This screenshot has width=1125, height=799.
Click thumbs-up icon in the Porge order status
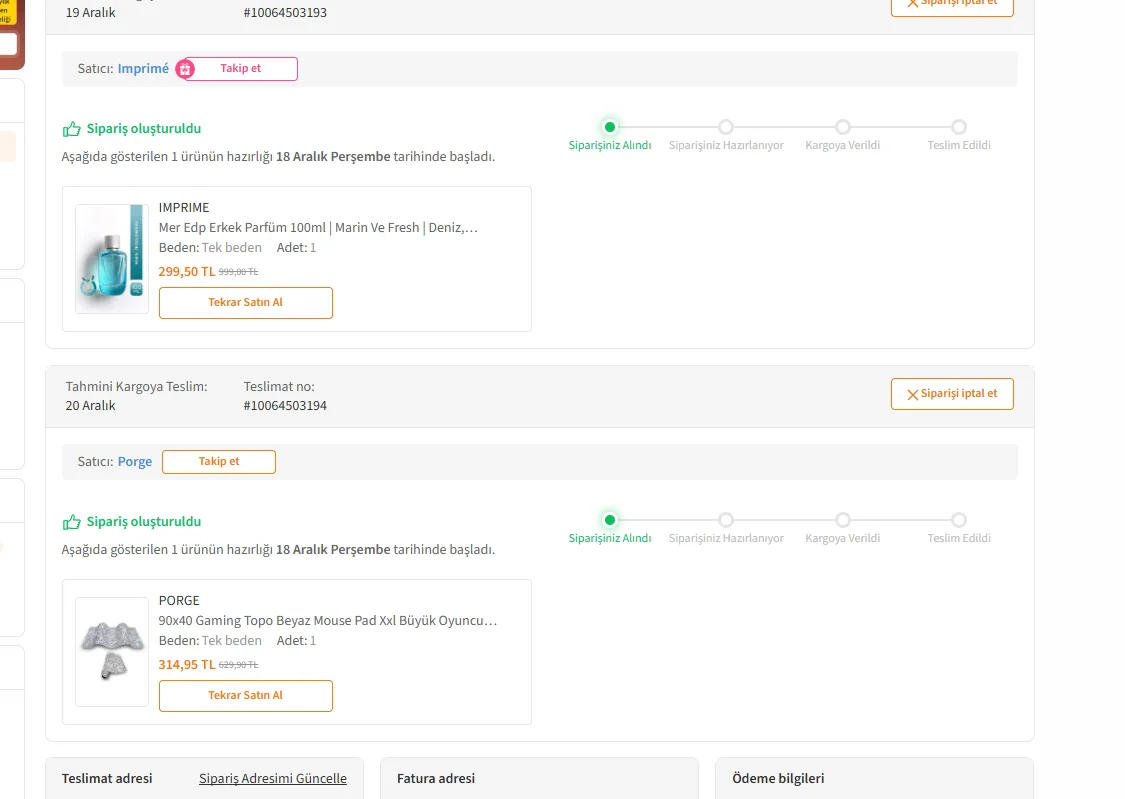(72, 522)
